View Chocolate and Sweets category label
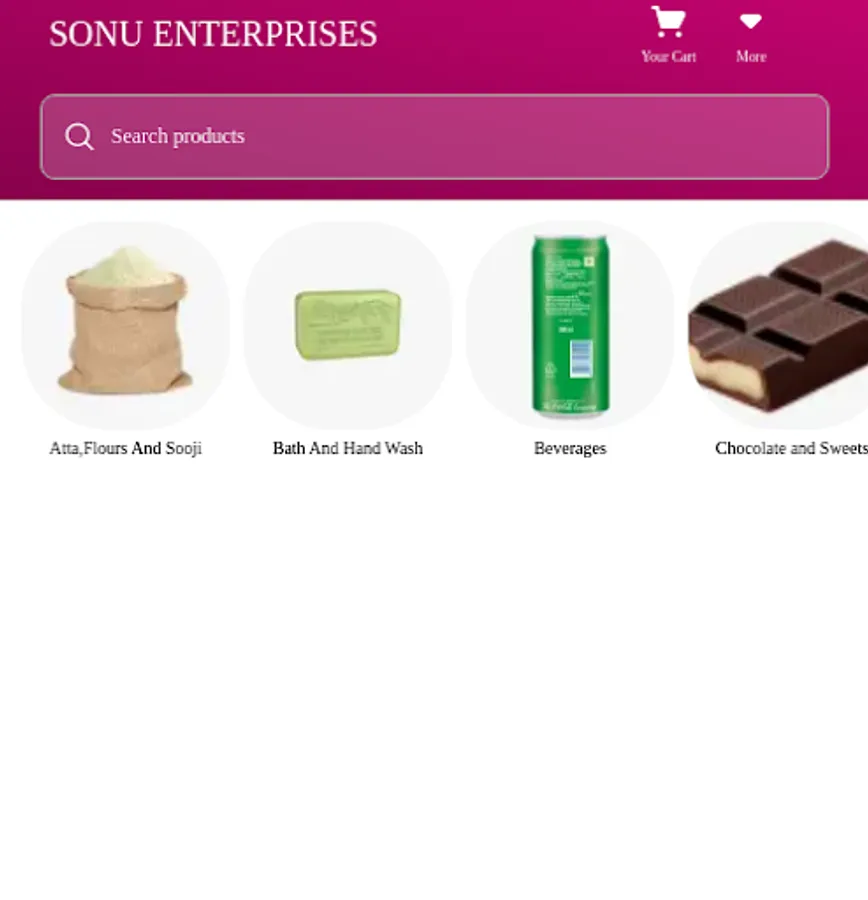 [791, 448]
